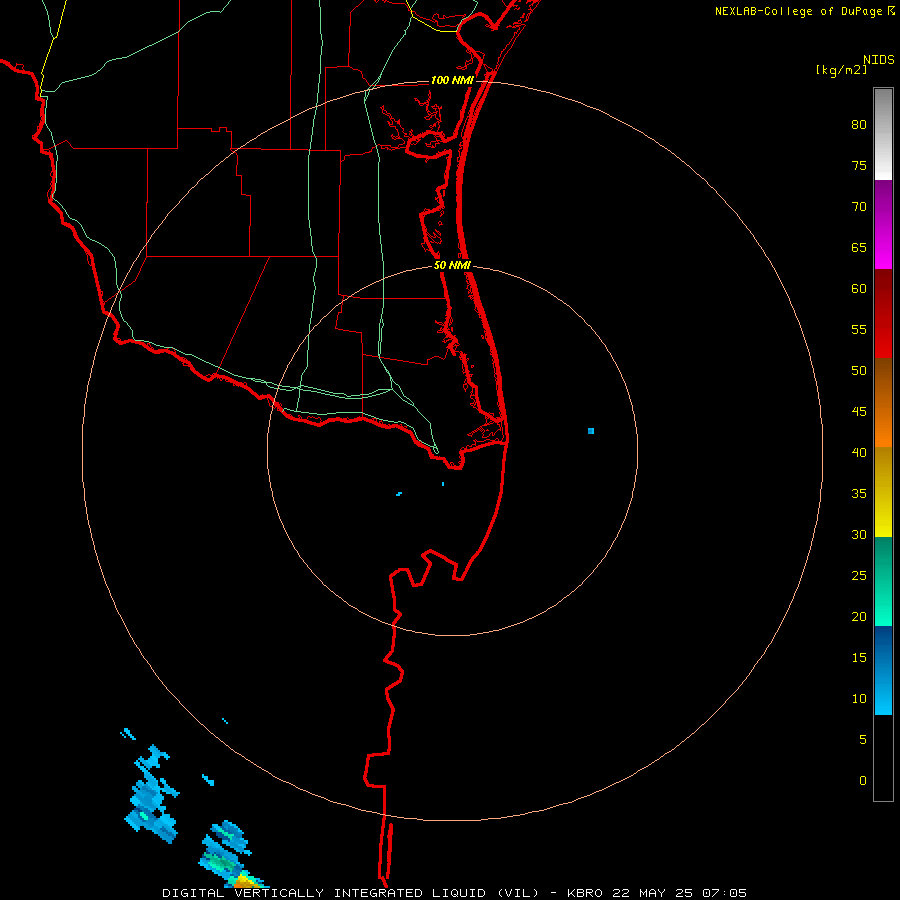The image size is (900, 900).
Task: Click the gray-white top segment of the scale
Action: click(x=883, y=134)
